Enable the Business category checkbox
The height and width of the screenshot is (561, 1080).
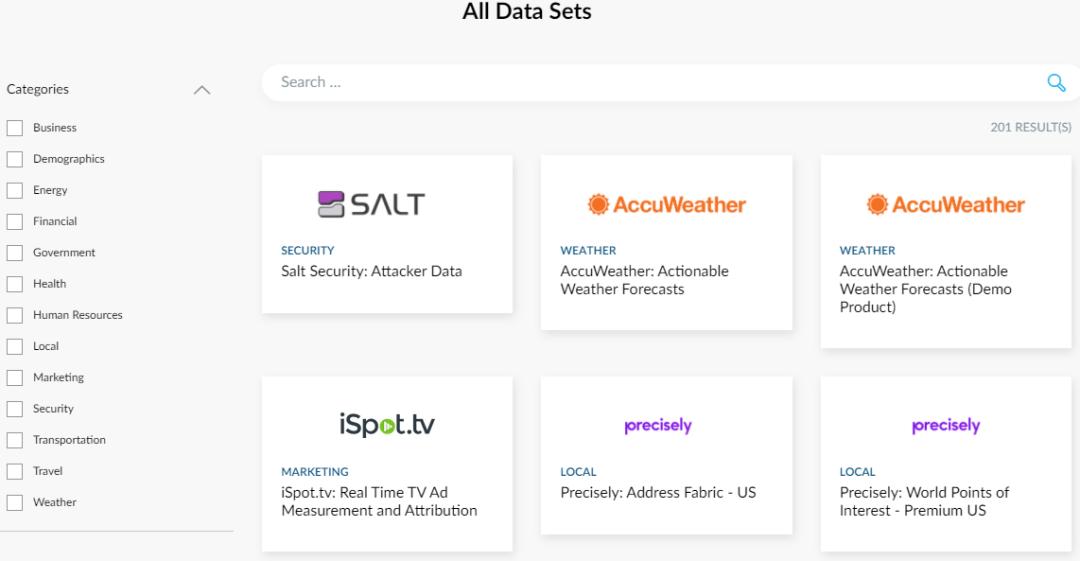15,128
